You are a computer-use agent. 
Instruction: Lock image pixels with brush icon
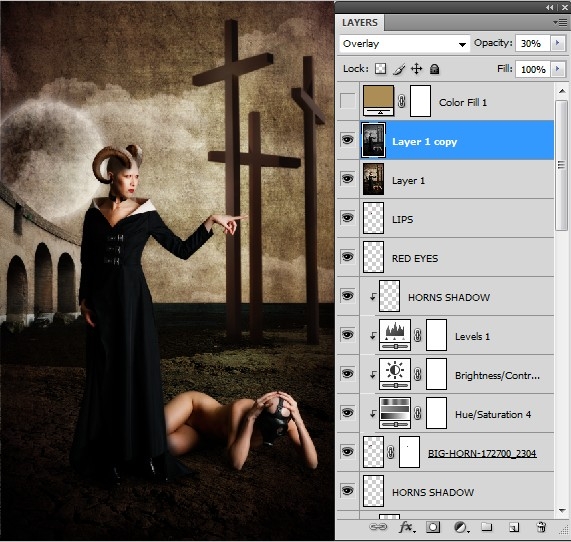pos(399,69)
